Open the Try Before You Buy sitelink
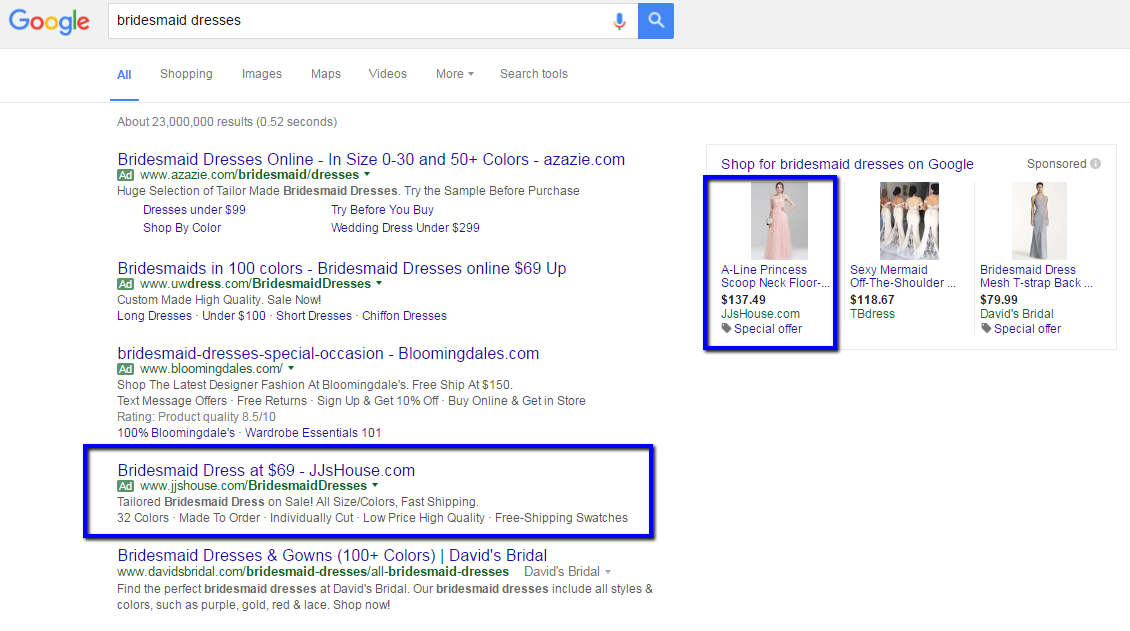 382,210
